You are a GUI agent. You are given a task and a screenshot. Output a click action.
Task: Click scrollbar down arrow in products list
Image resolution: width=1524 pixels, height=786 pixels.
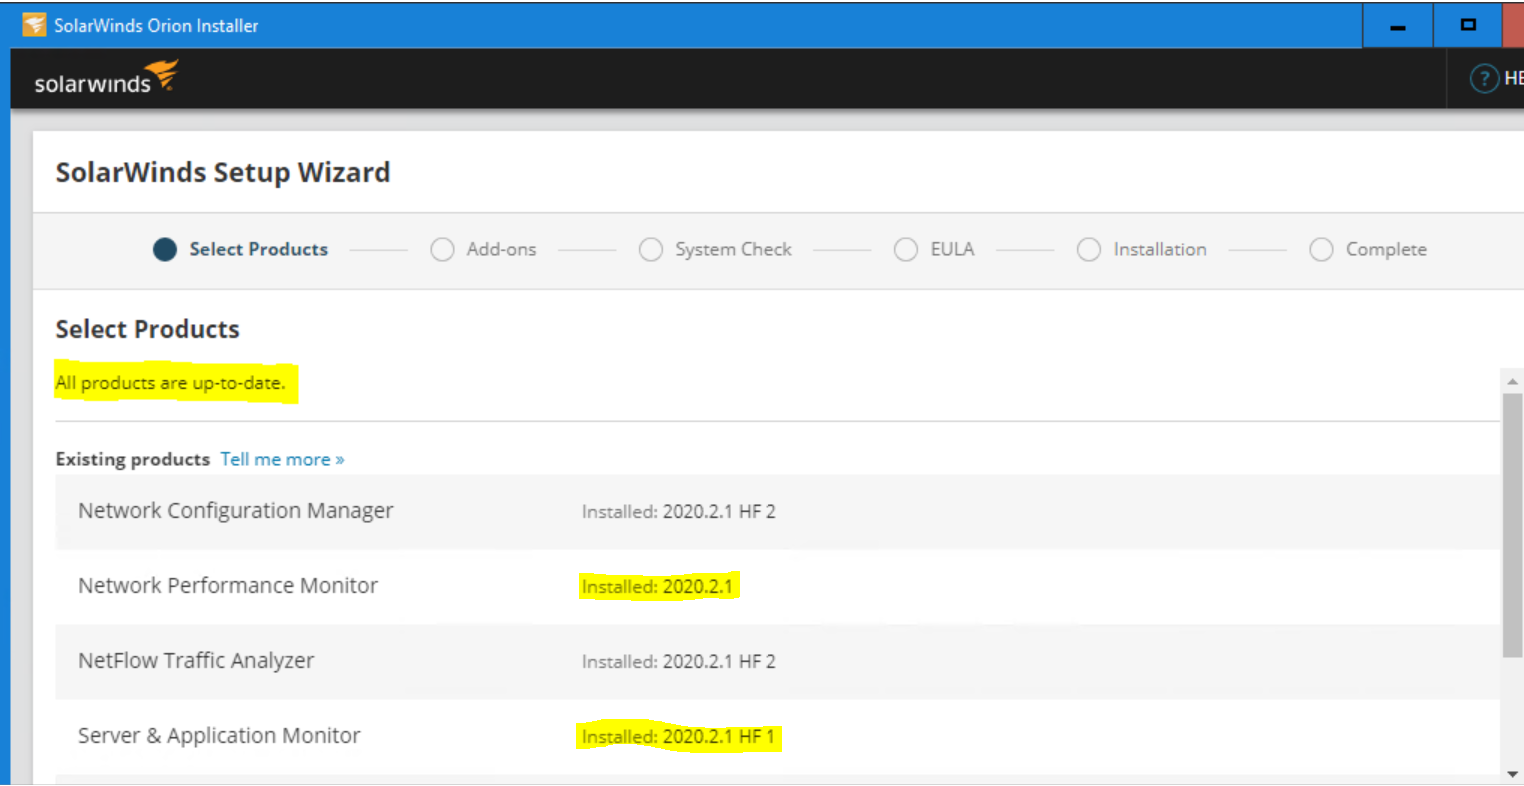[1512, 774]
